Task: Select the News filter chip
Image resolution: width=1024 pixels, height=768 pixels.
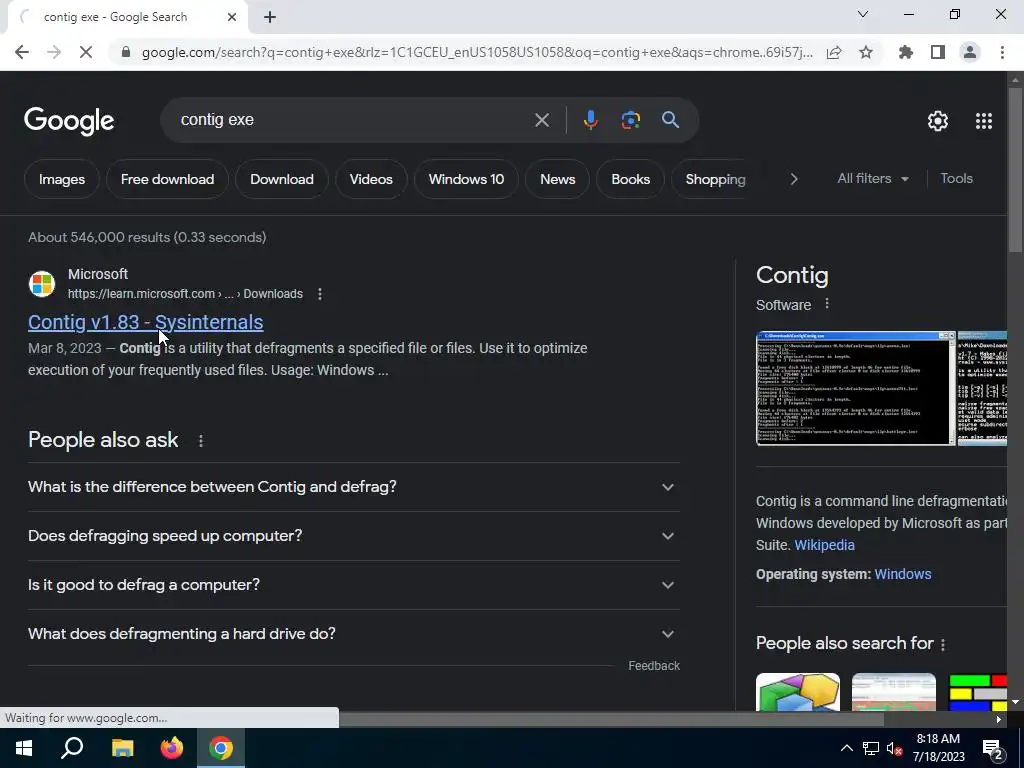Action: tap(558, 179)
